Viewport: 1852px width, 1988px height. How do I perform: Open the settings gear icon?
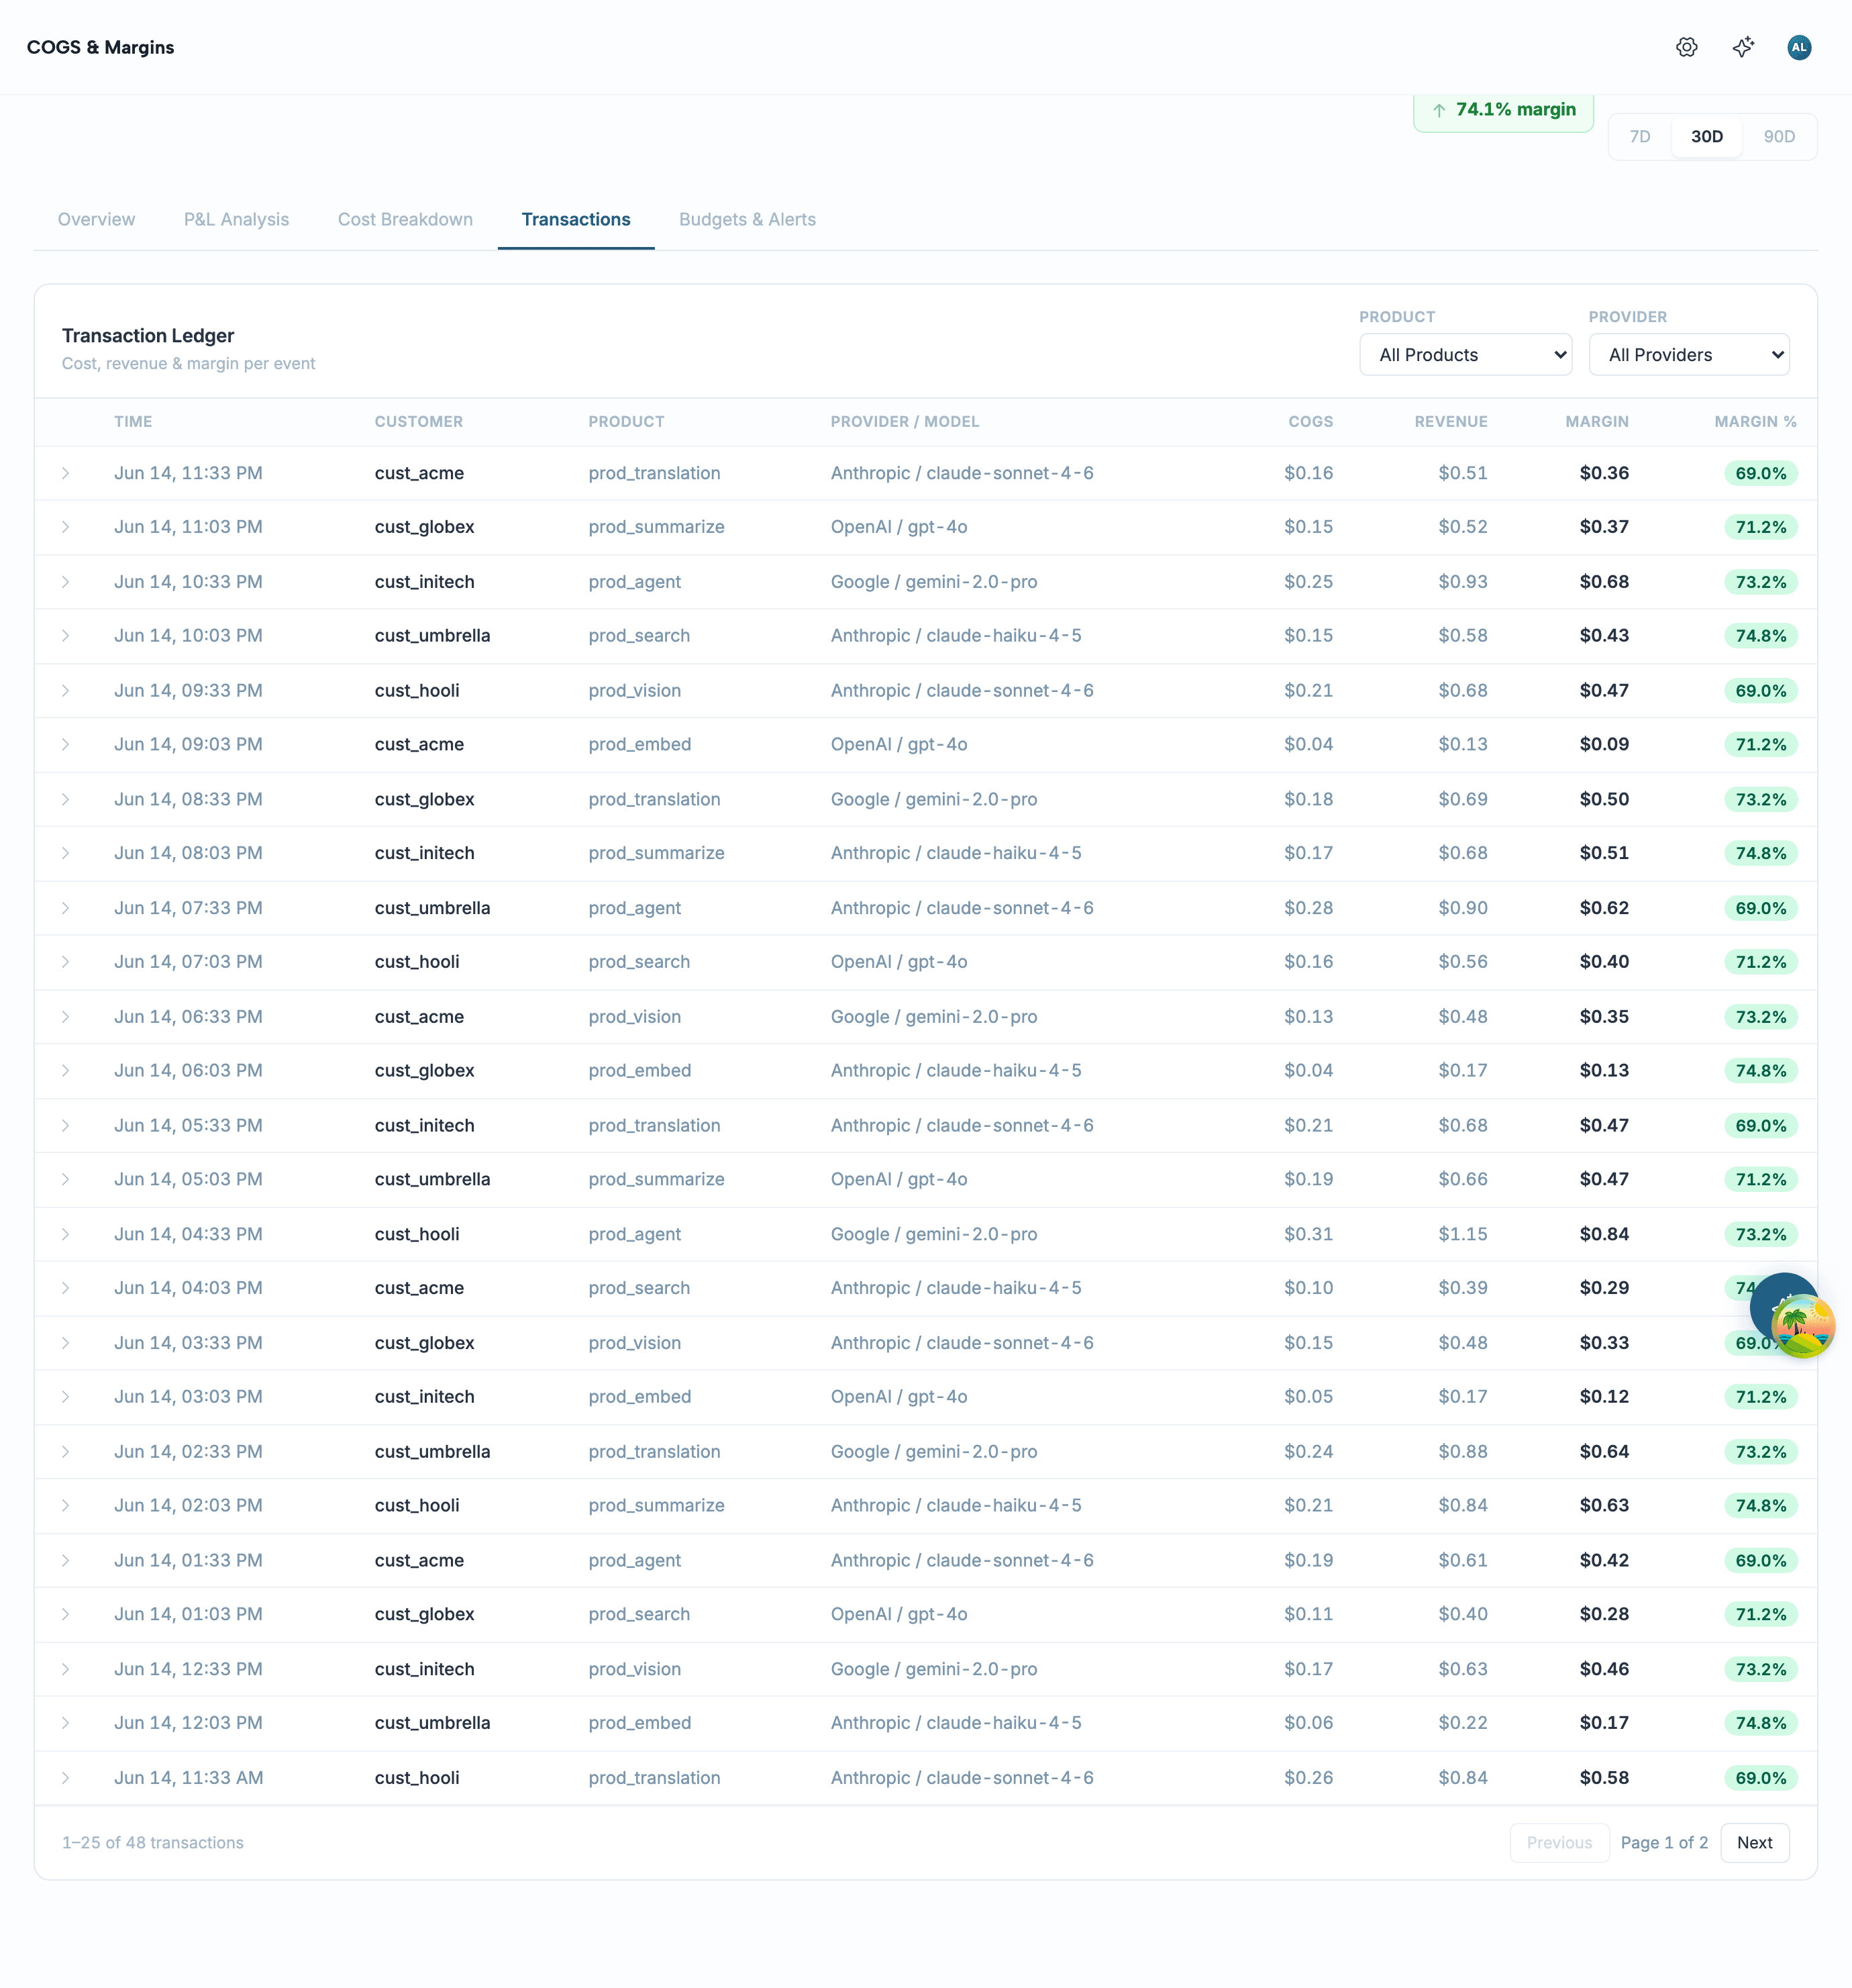coord(1687,47)
